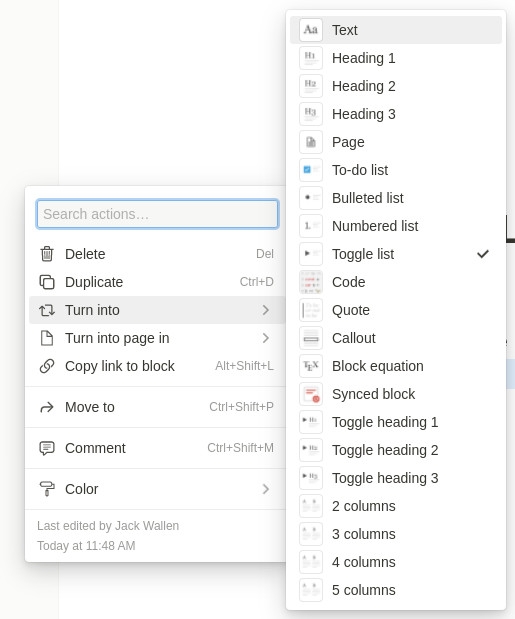515x619 pixels.
Task: Click the Code block icon
Action: [x=311, y=282]
